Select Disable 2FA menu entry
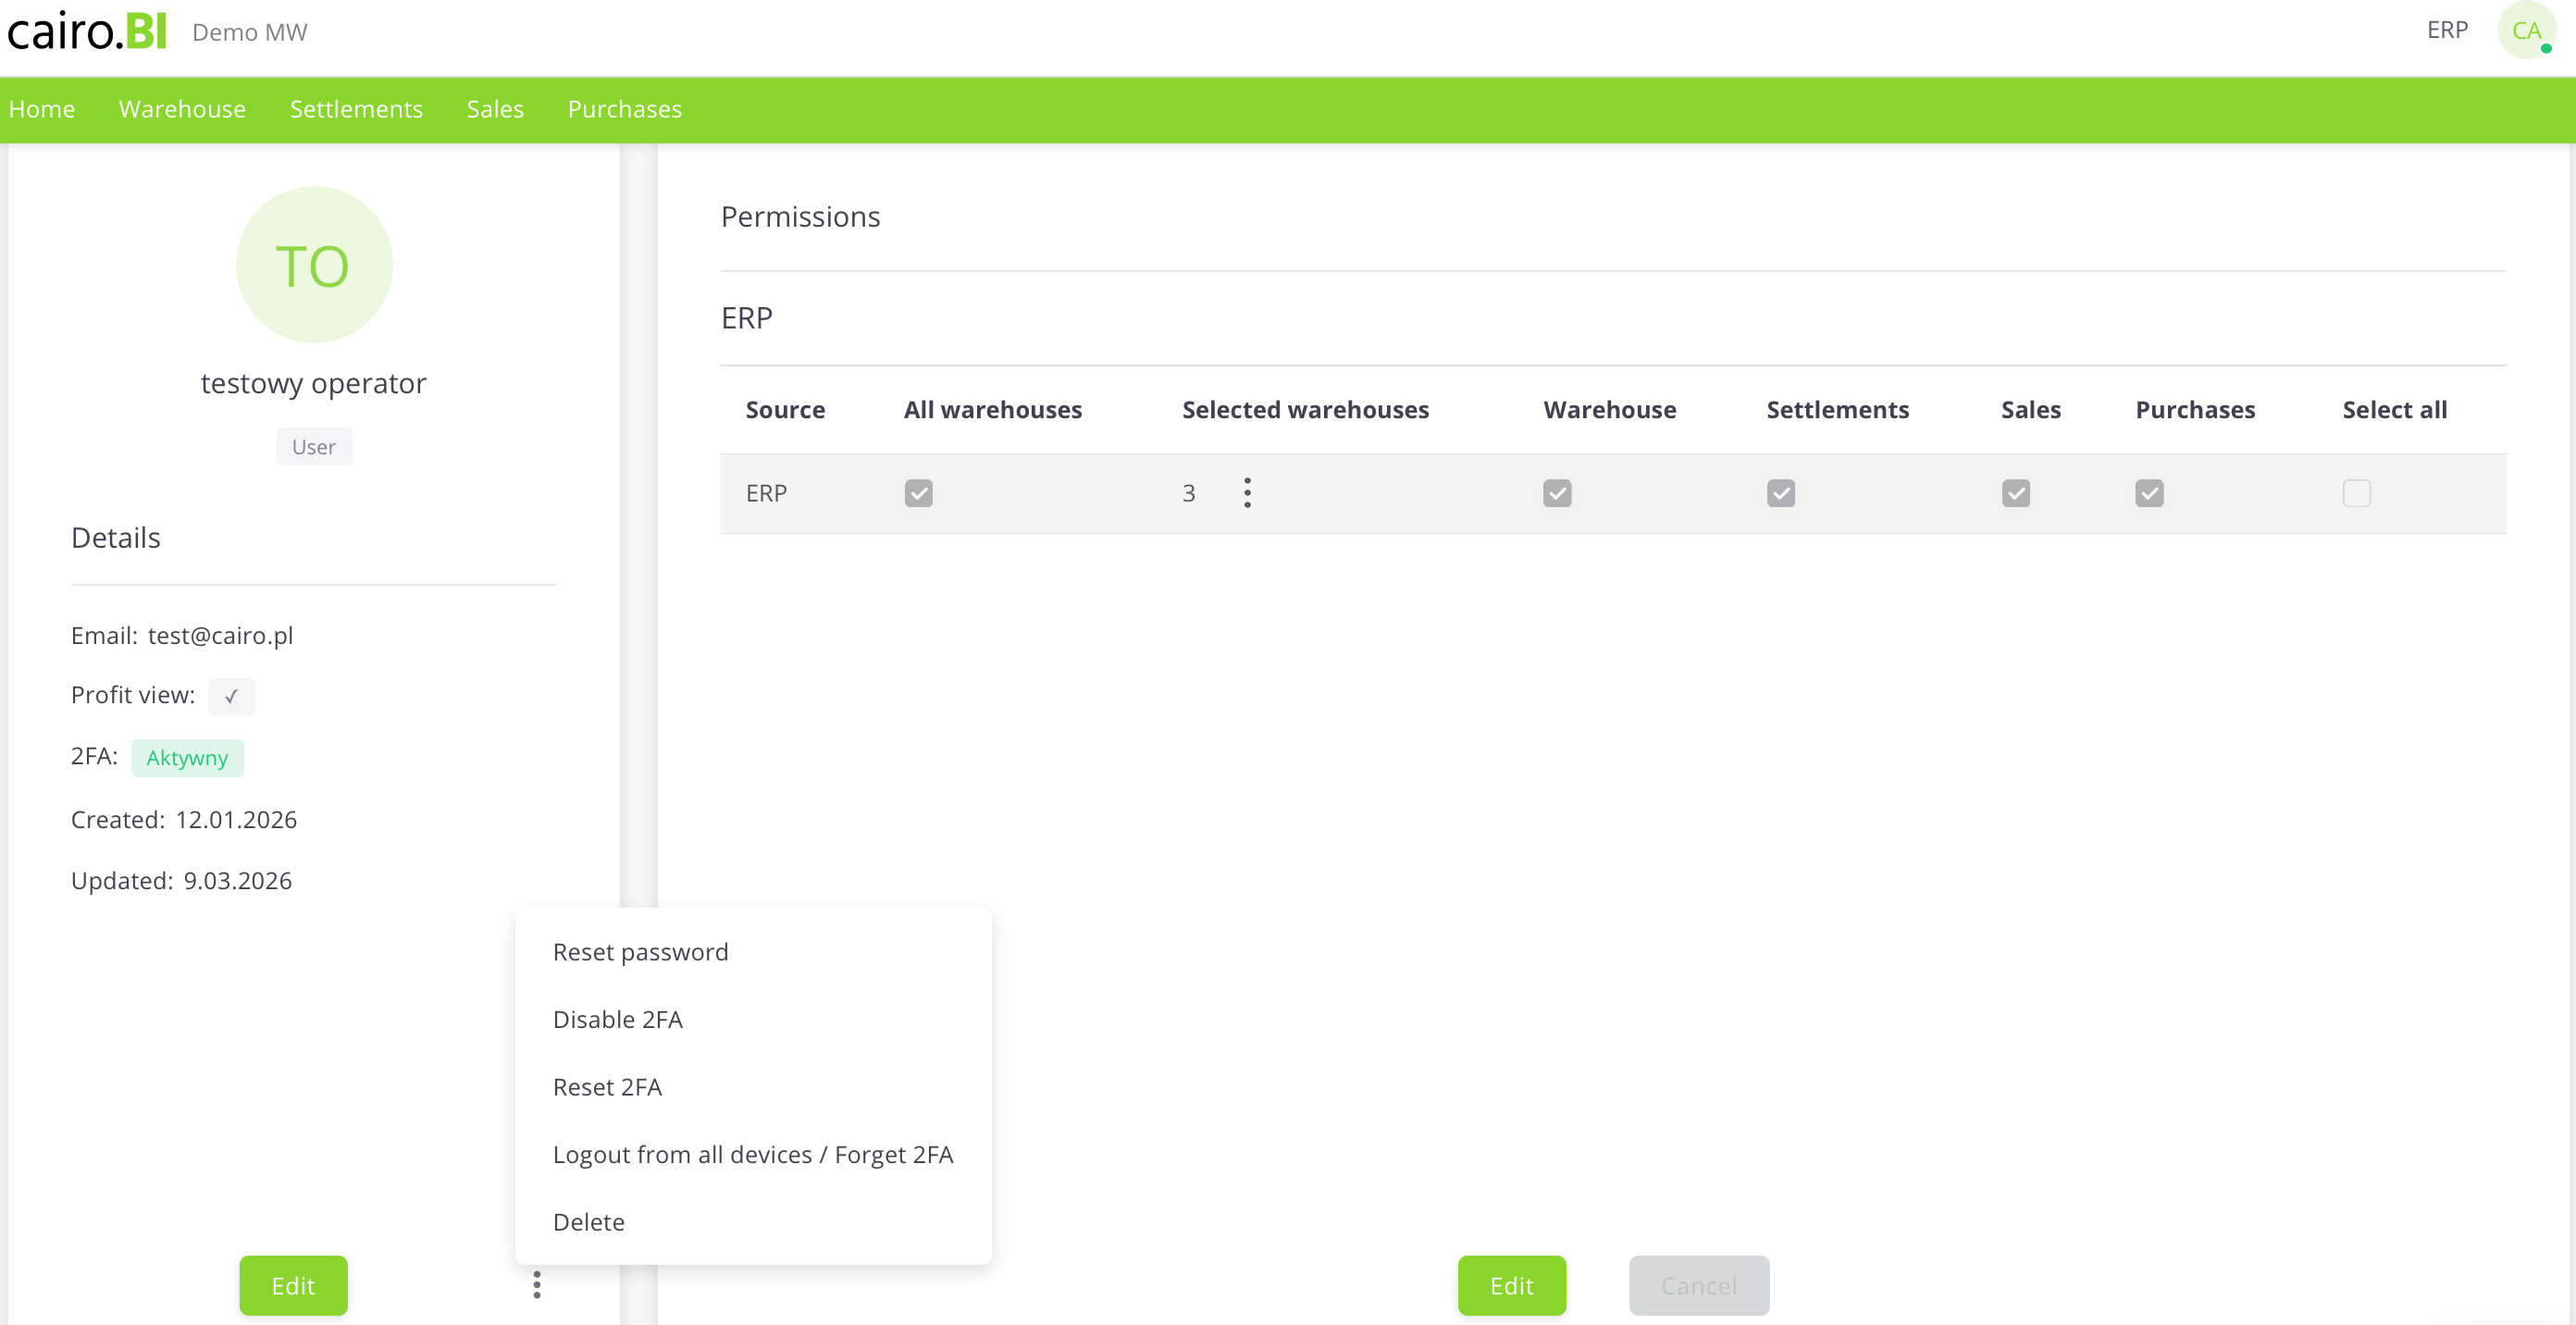This screenshot has width=2576, height=1325. (x=617, y=1019)
